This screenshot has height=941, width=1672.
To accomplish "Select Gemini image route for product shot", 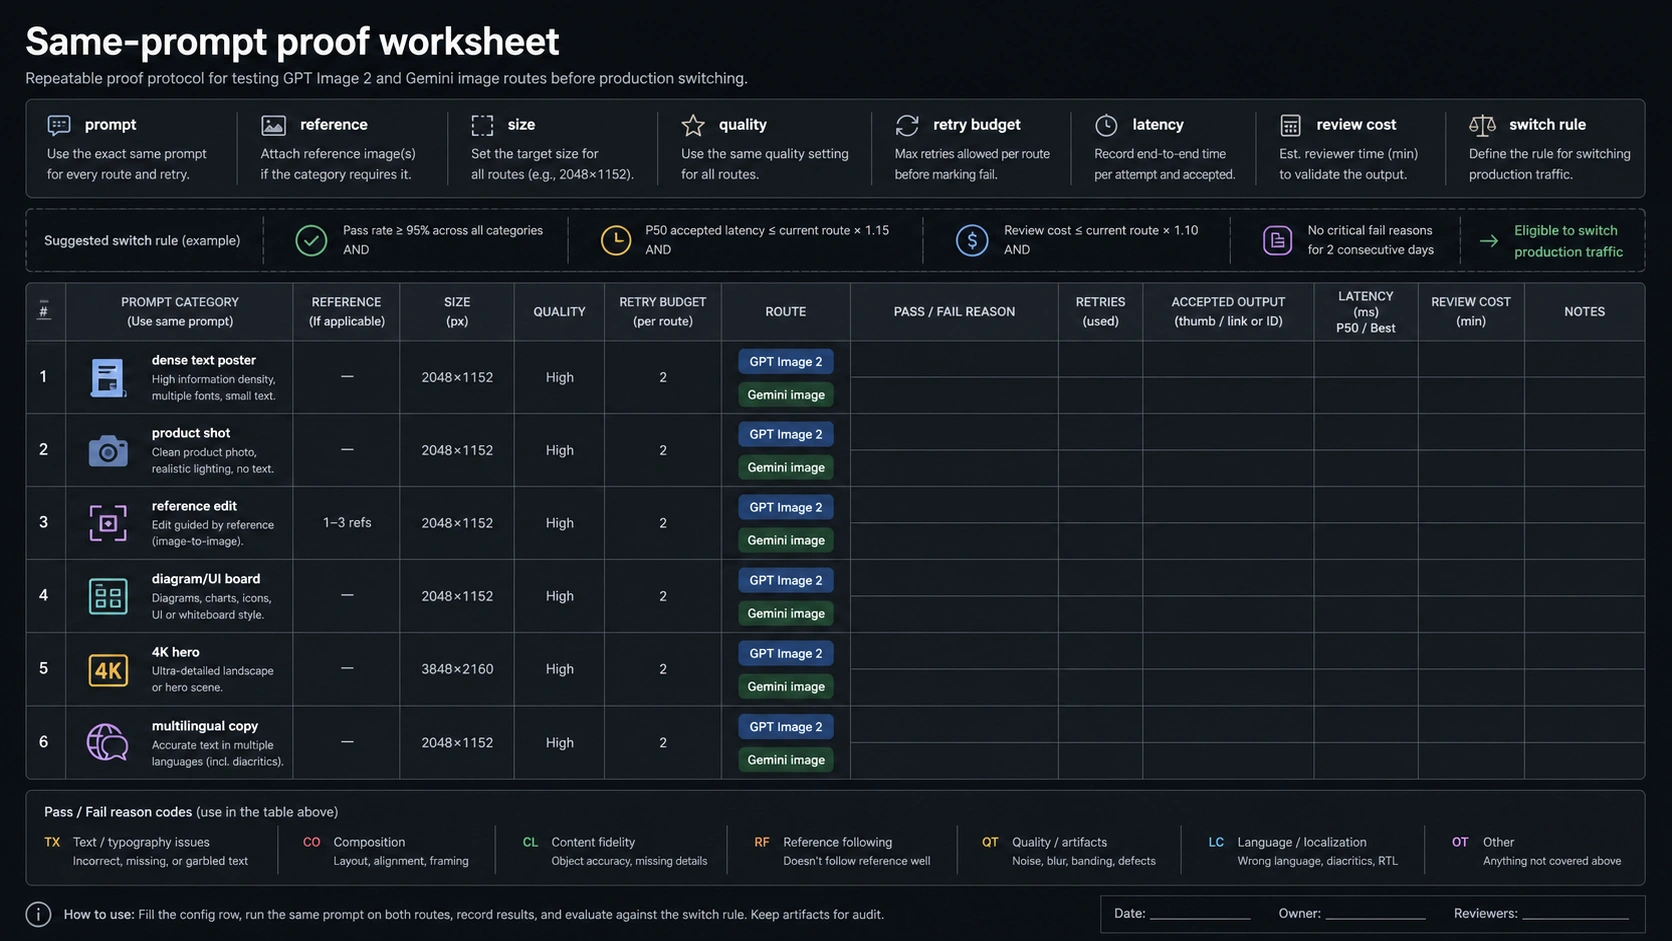I will [786, 467].
